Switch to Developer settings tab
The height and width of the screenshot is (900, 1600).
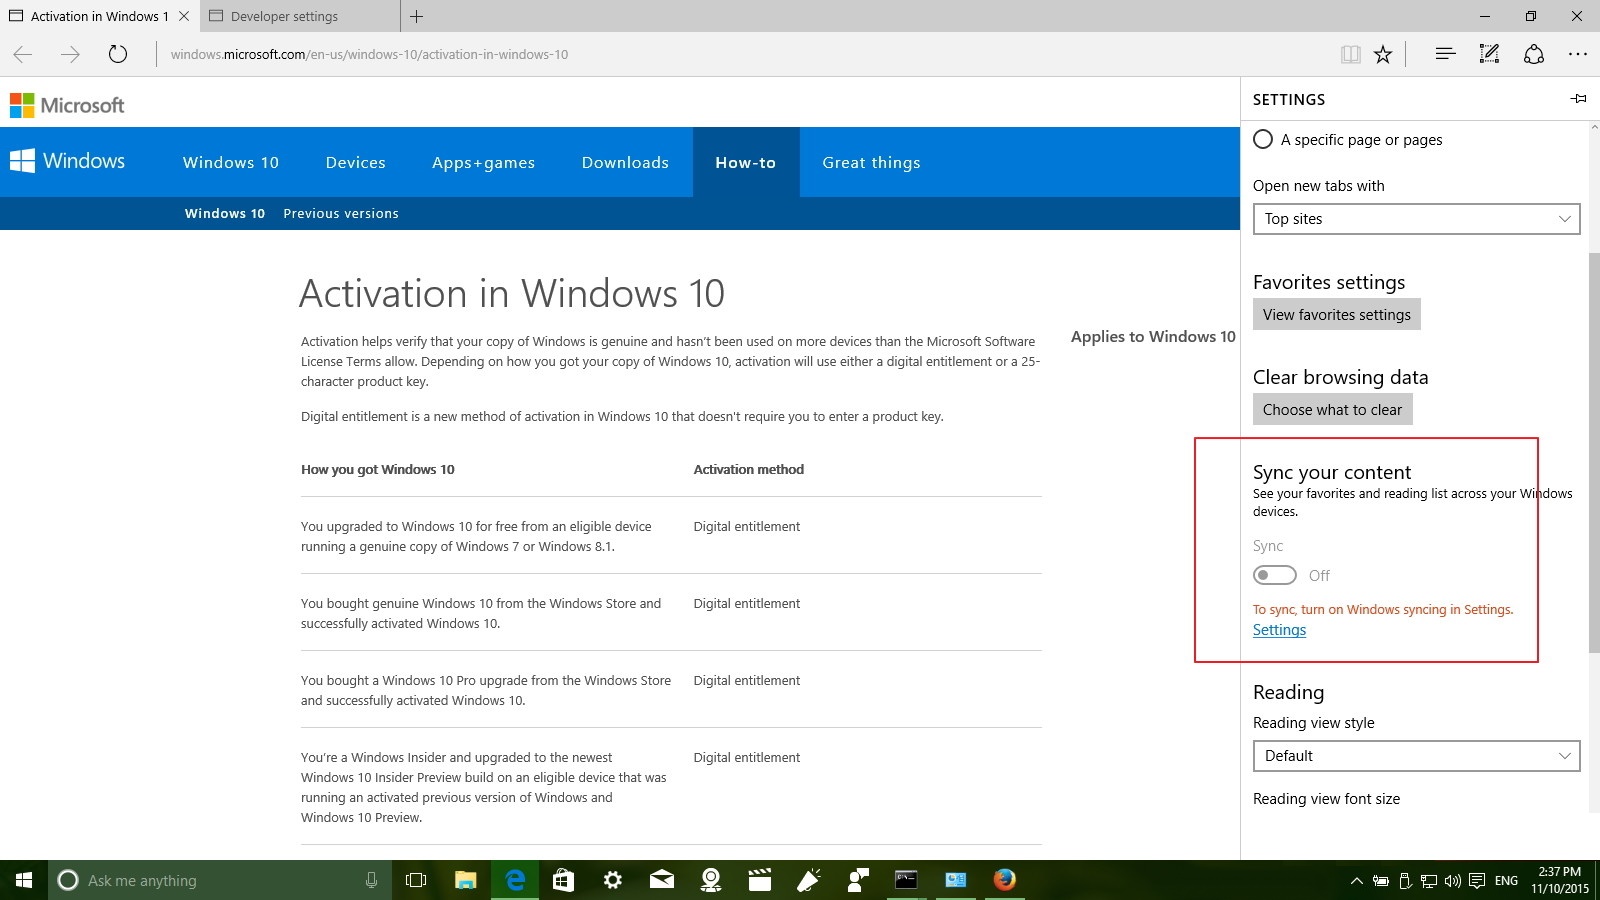[299, 16]
